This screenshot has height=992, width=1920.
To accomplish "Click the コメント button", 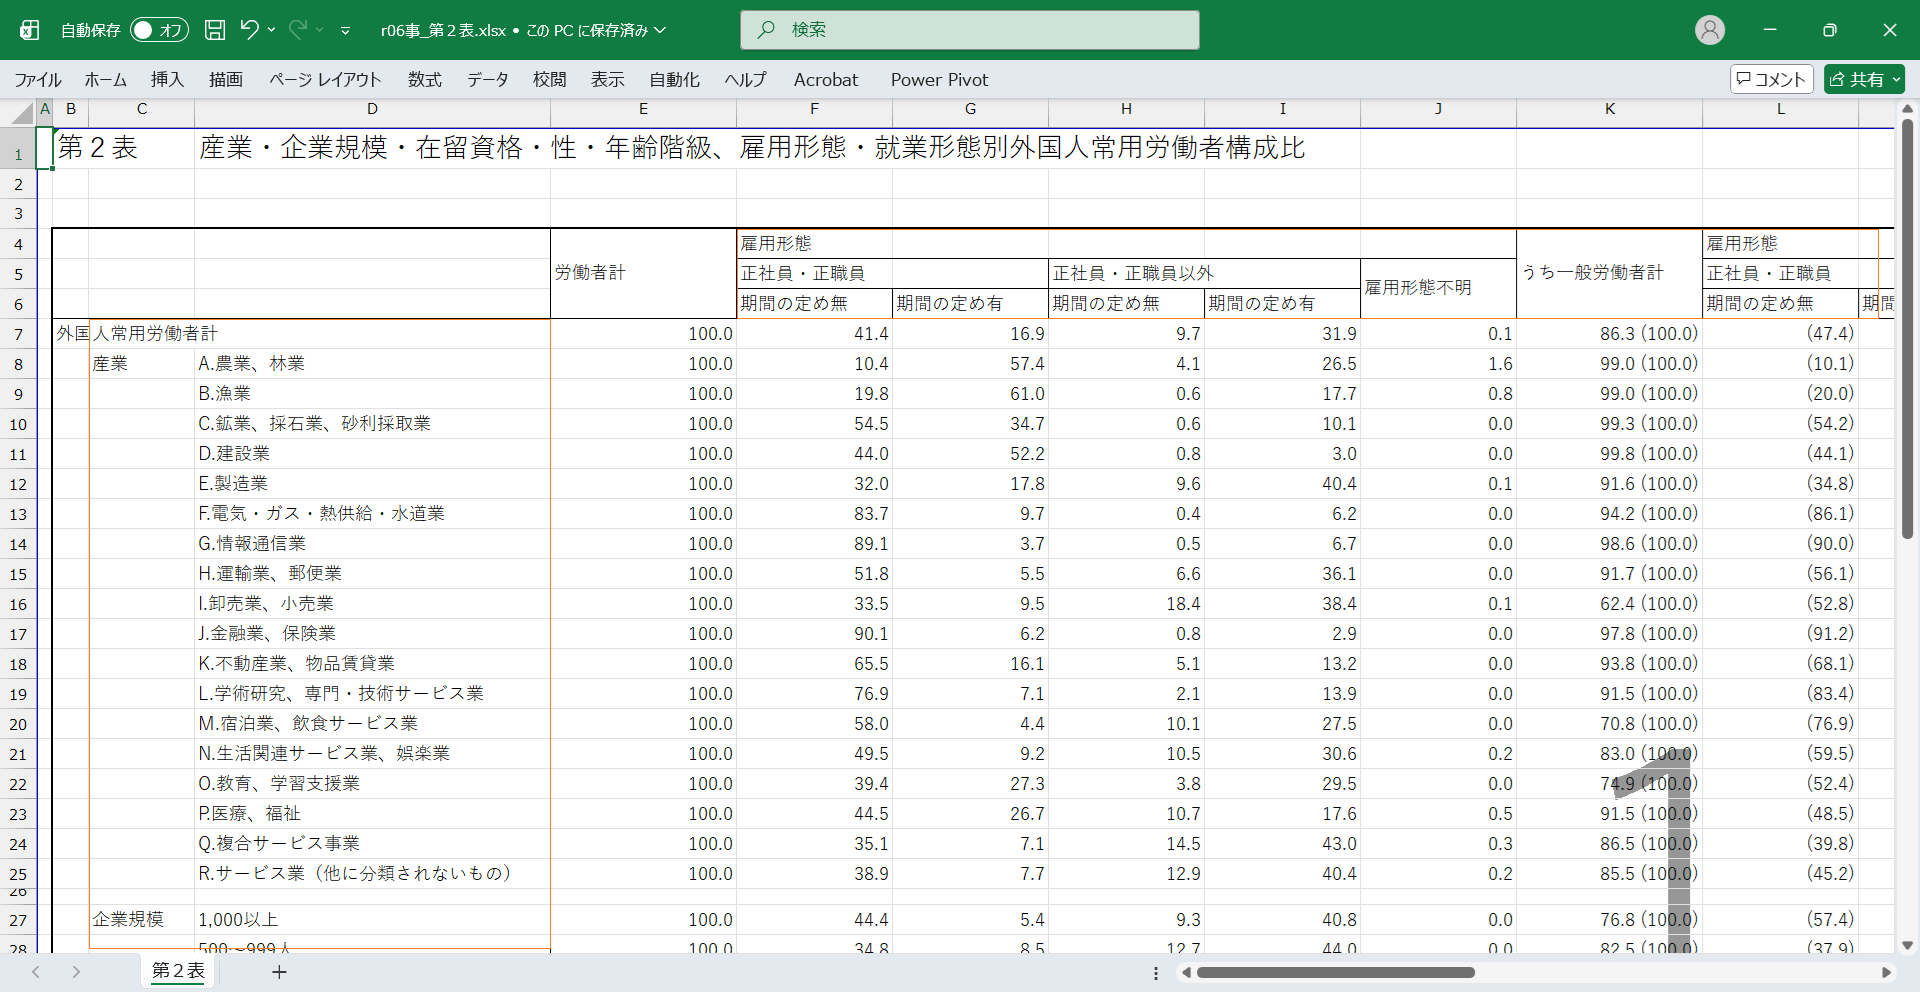I will pyautogui.click(x=1771, y=79).
